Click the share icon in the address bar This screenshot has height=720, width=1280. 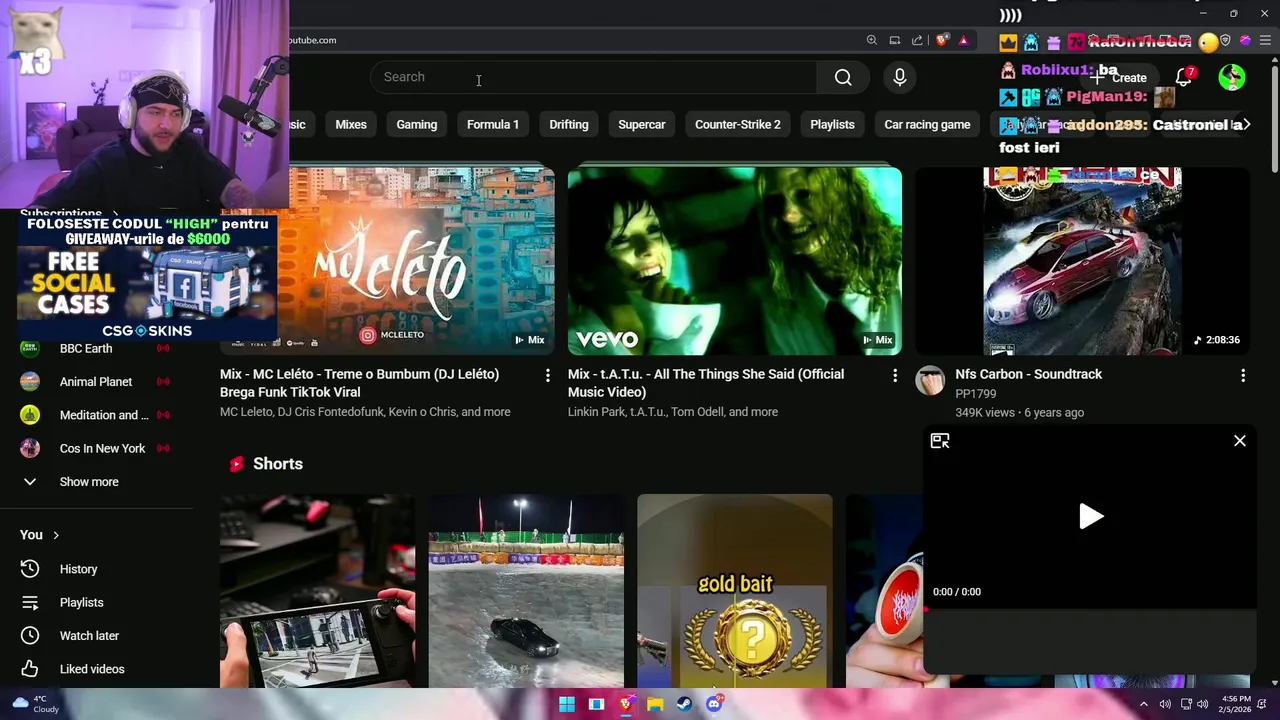click(917, 40)
